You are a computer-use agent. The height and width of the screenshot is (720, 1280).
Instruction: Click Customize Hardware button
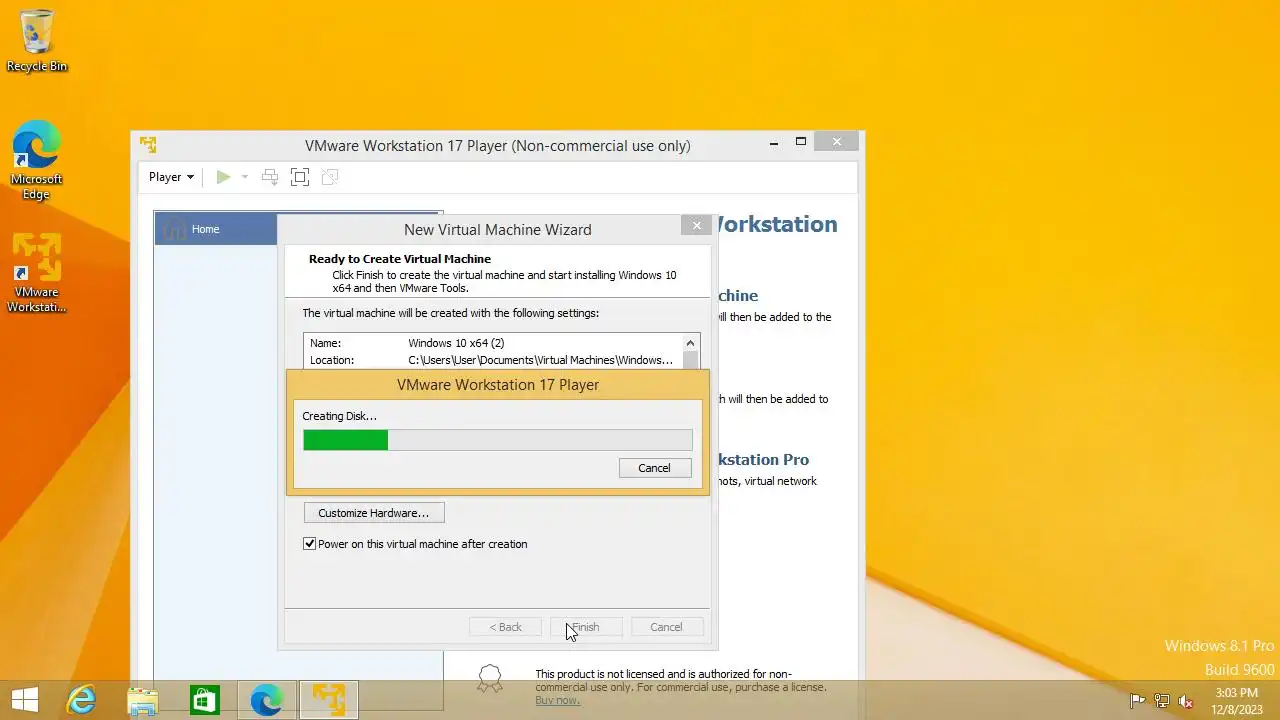point(374,513)
